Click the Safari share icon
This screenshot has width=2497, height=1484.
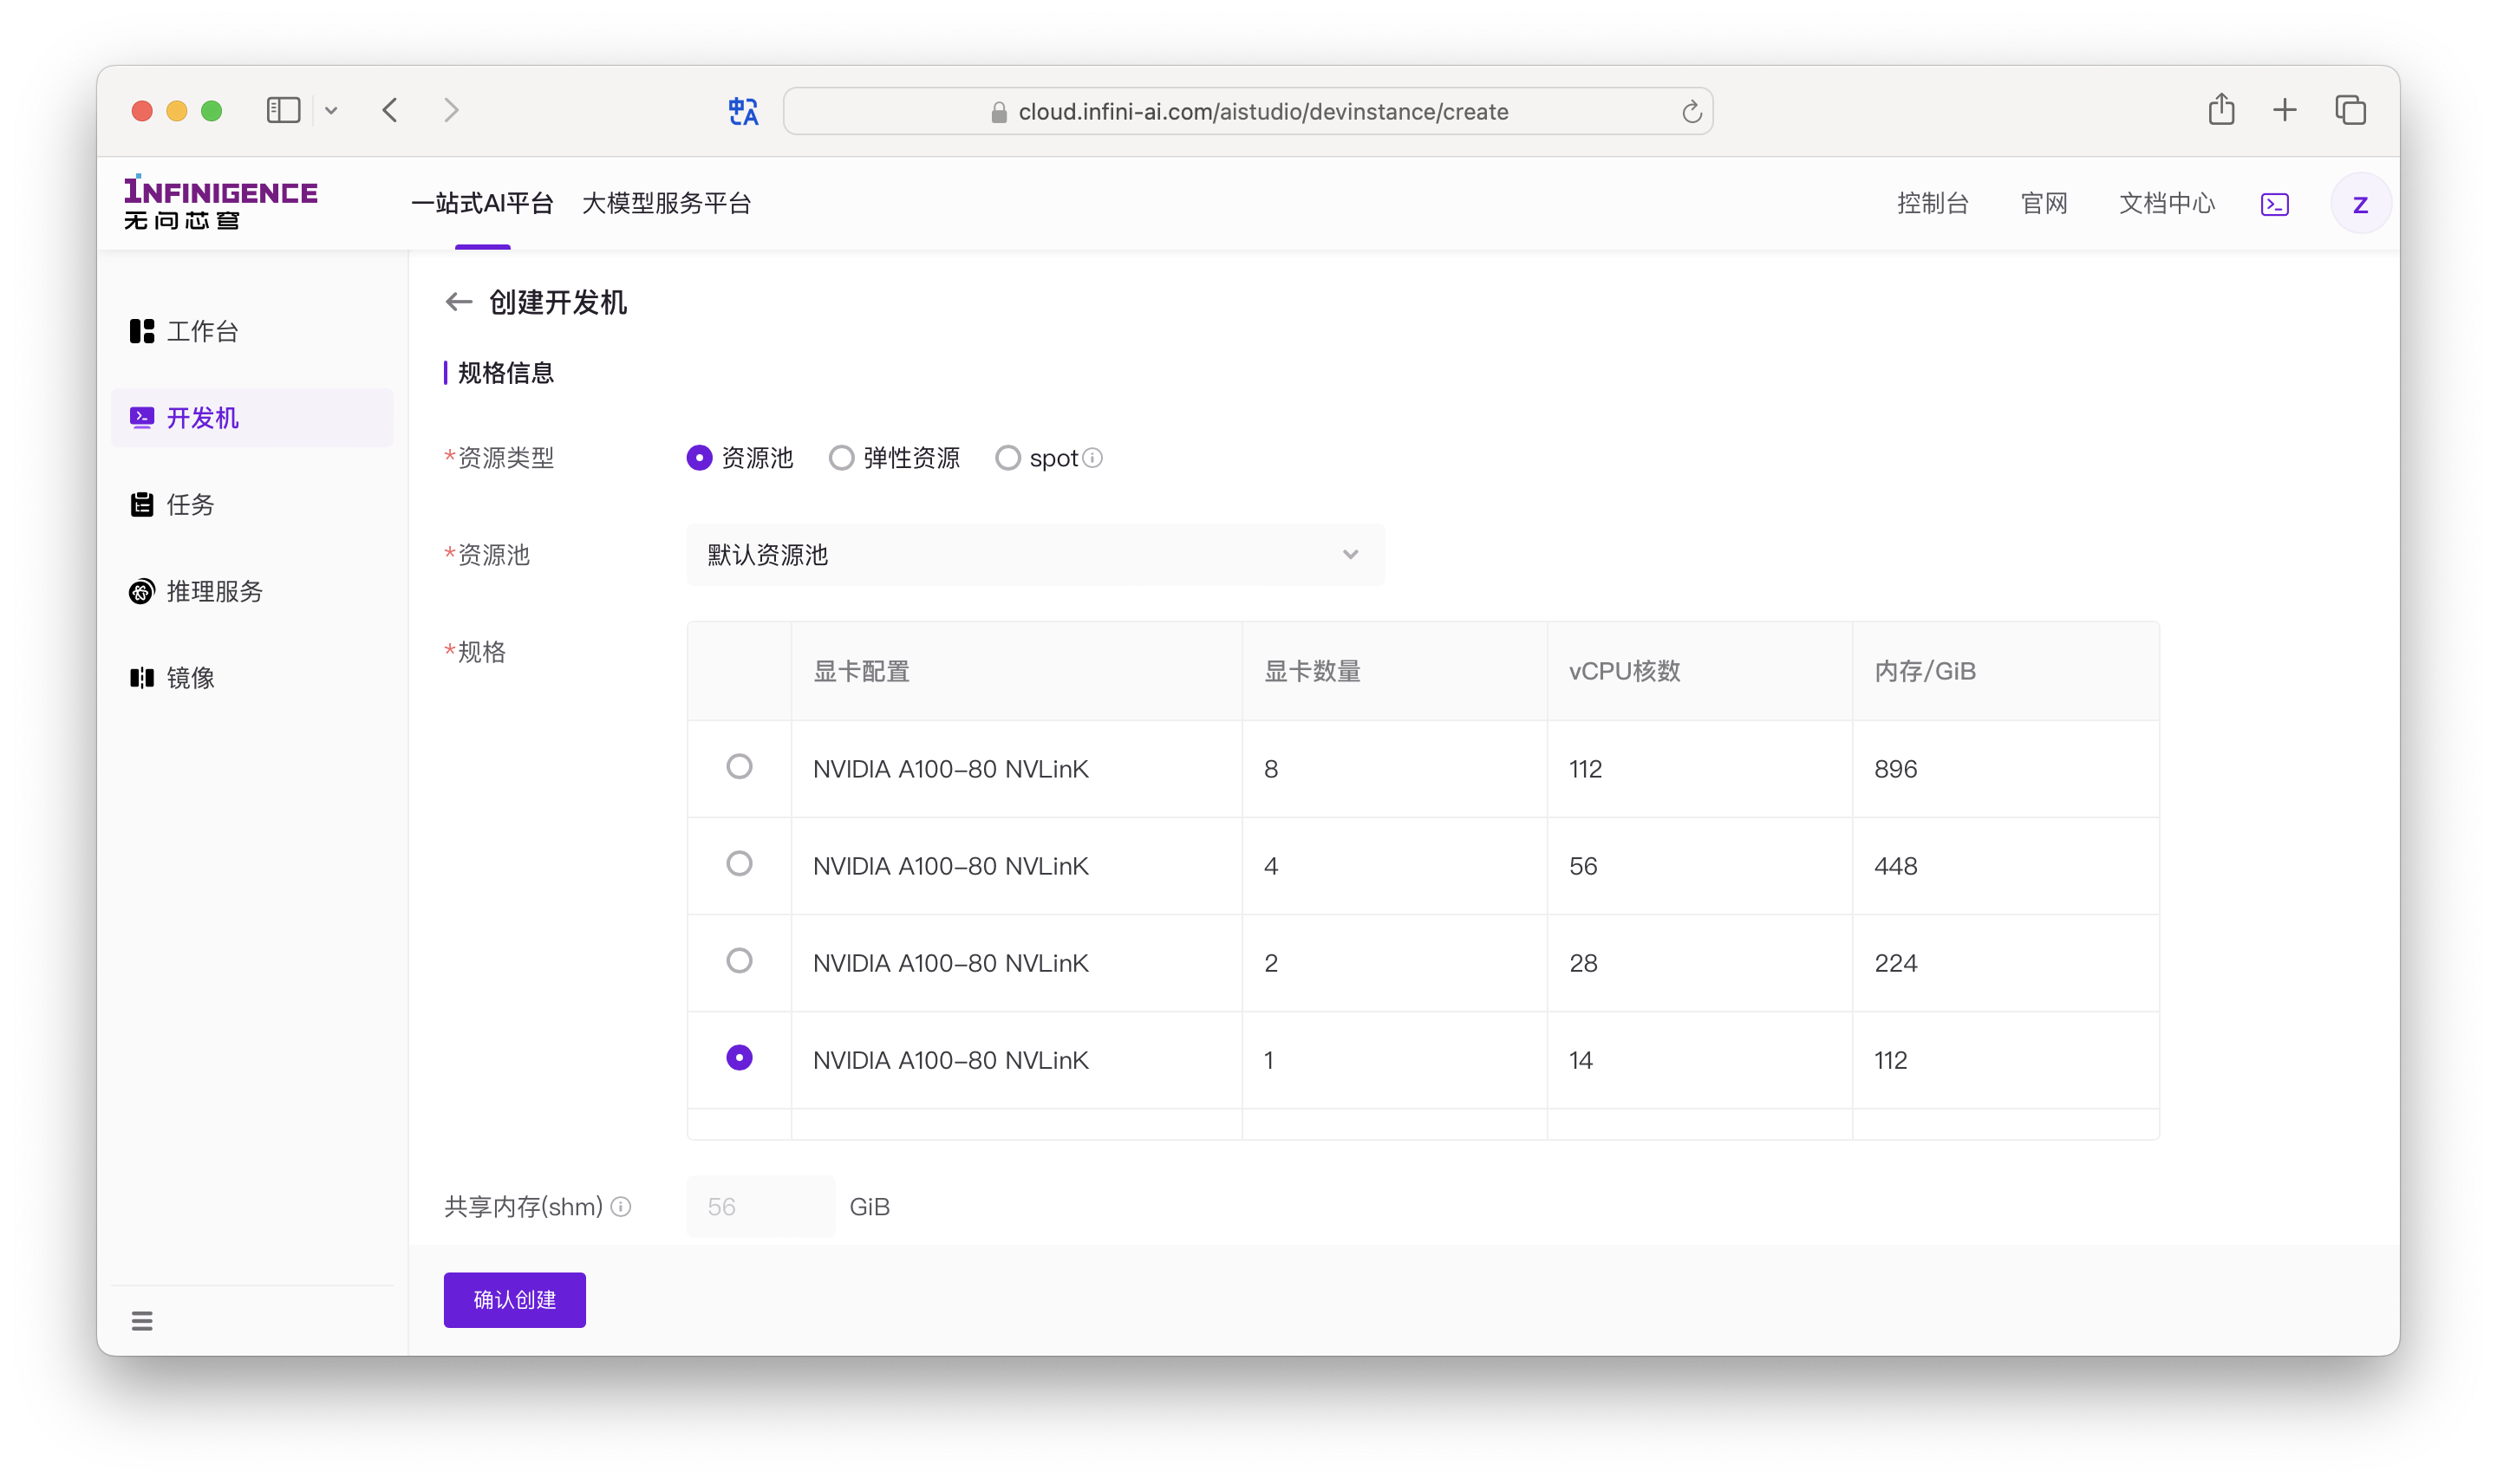(x=2221, y=109)
